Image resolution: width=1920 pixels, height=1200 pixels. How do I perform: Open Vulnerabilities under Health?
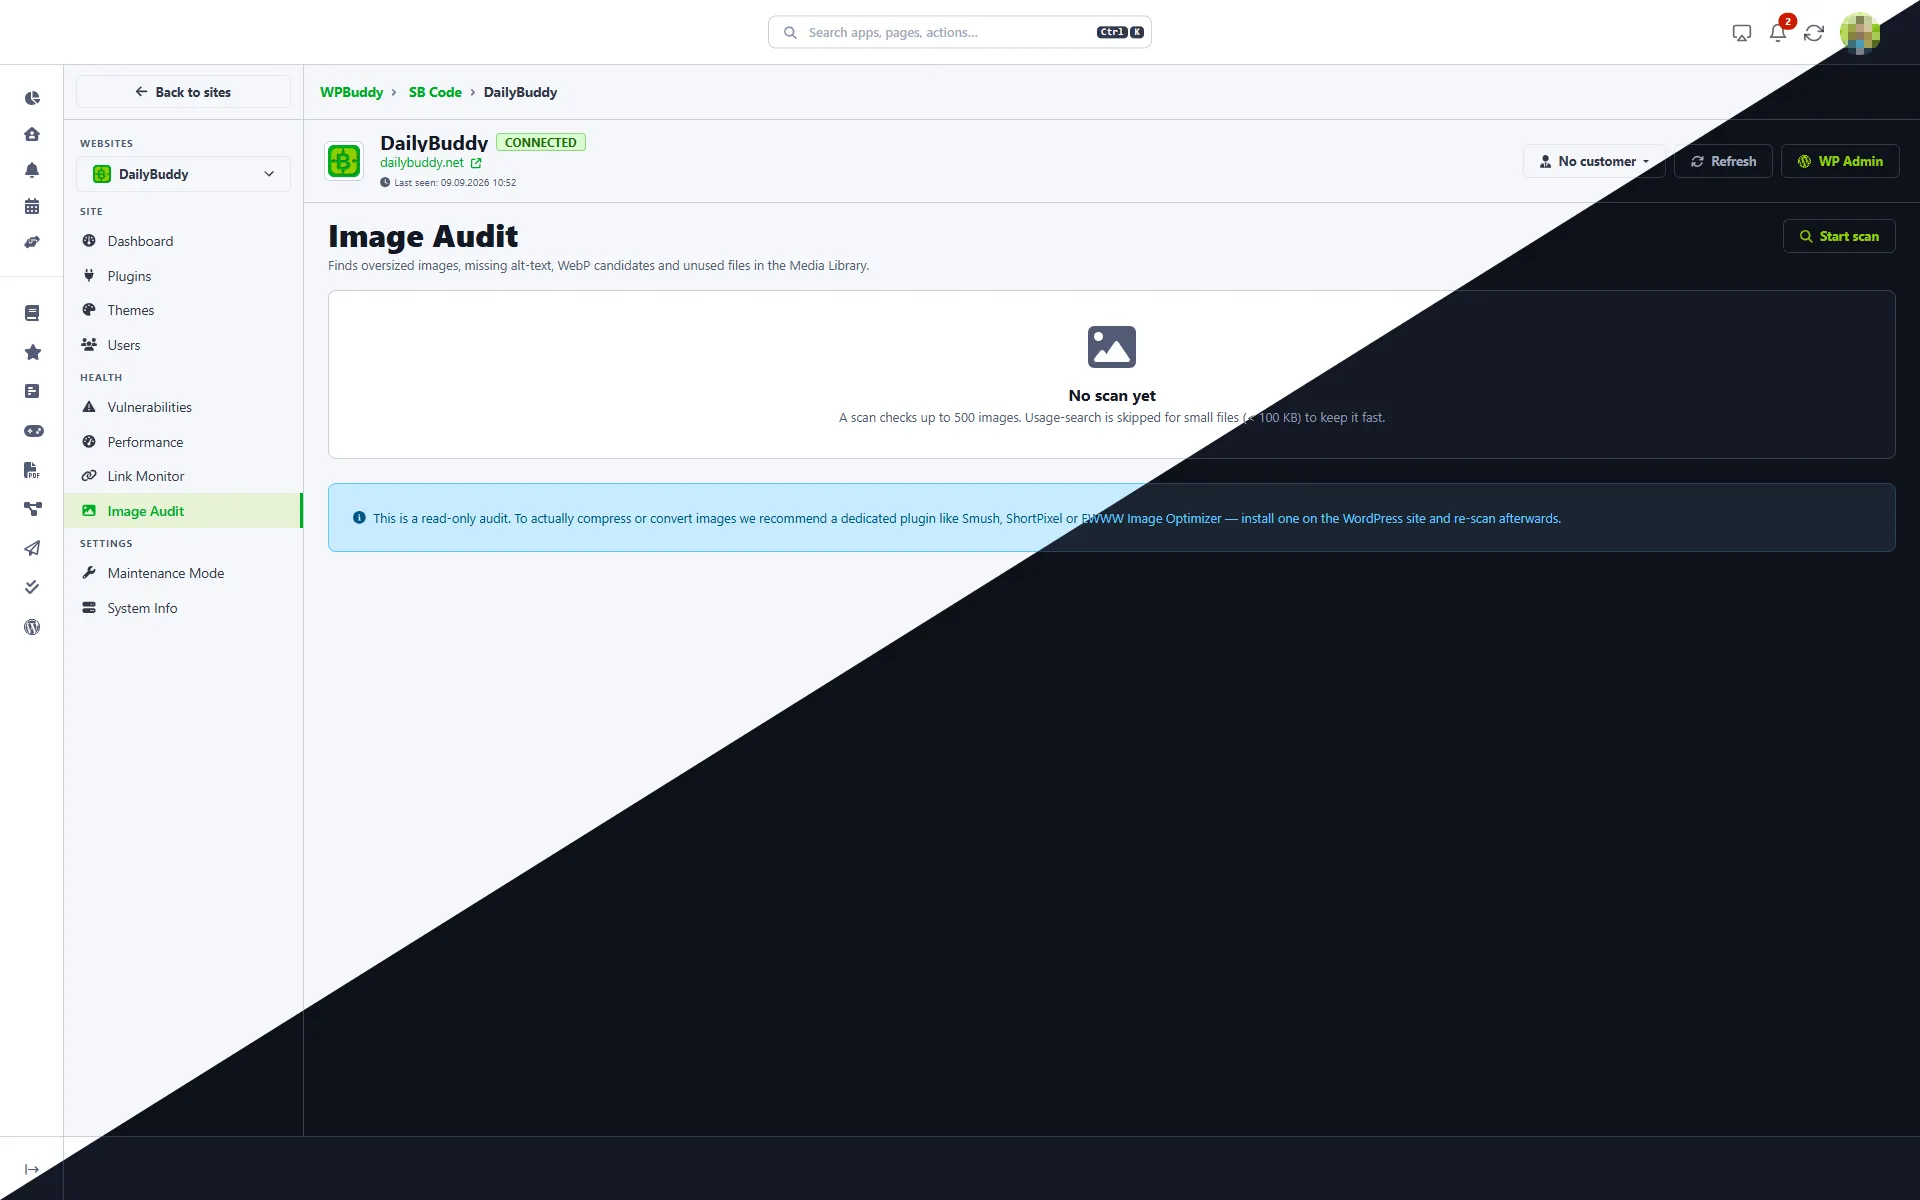pyautogui.click(x=183, y=407)
